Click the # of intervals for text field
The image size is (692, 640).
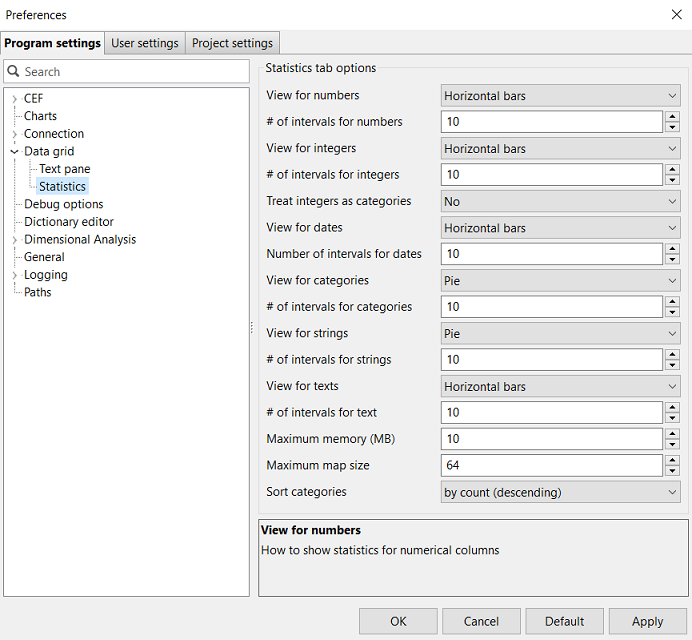552,413
